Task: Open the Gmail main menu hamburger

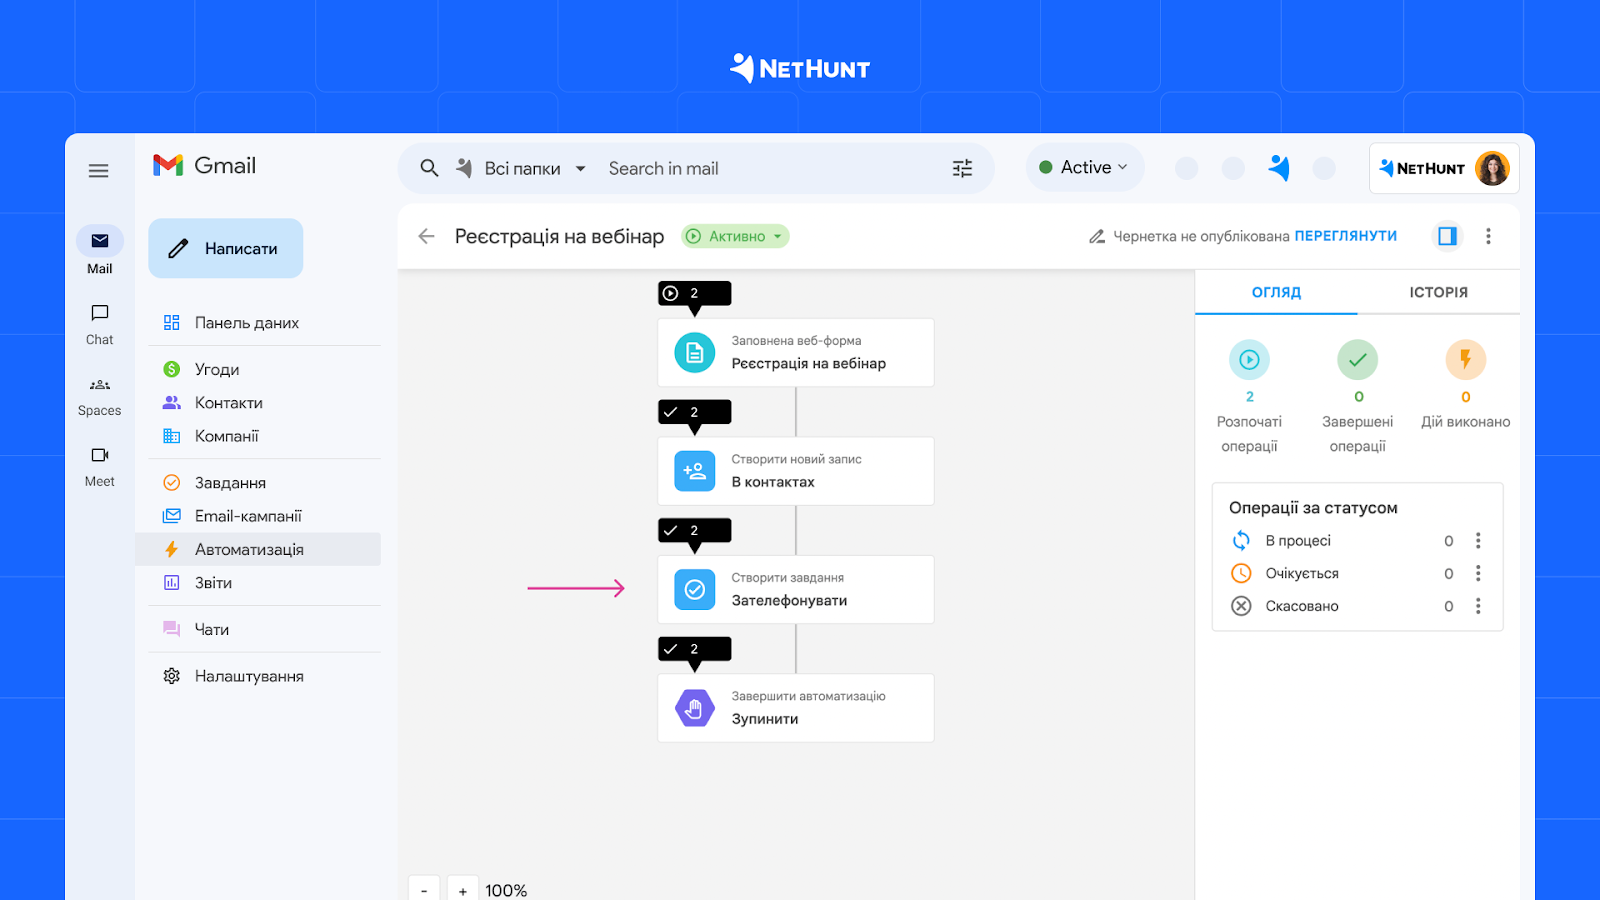Action: pyautogui.click(x=98, y=171)
